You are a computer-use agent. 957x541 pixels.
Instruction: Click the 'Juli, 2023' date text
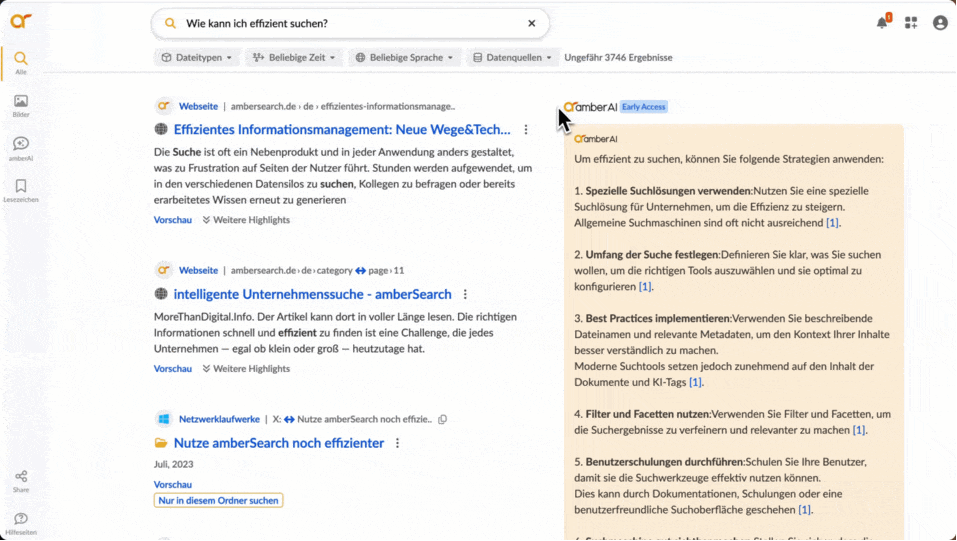[173, 465]
